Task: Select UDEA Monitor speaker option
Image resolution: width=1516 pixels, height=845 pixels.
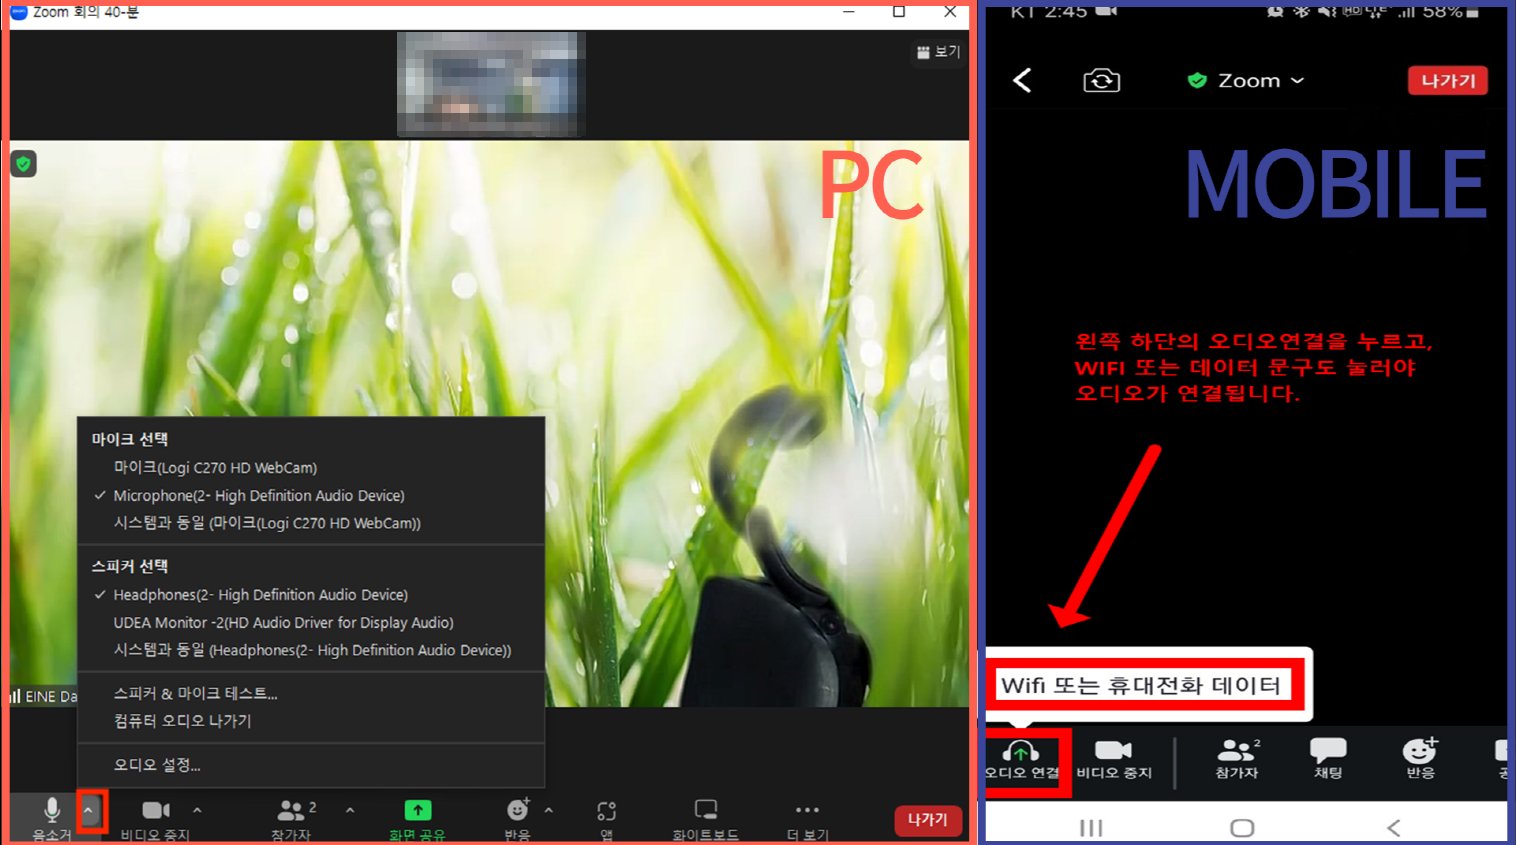Action: (283, 623)
